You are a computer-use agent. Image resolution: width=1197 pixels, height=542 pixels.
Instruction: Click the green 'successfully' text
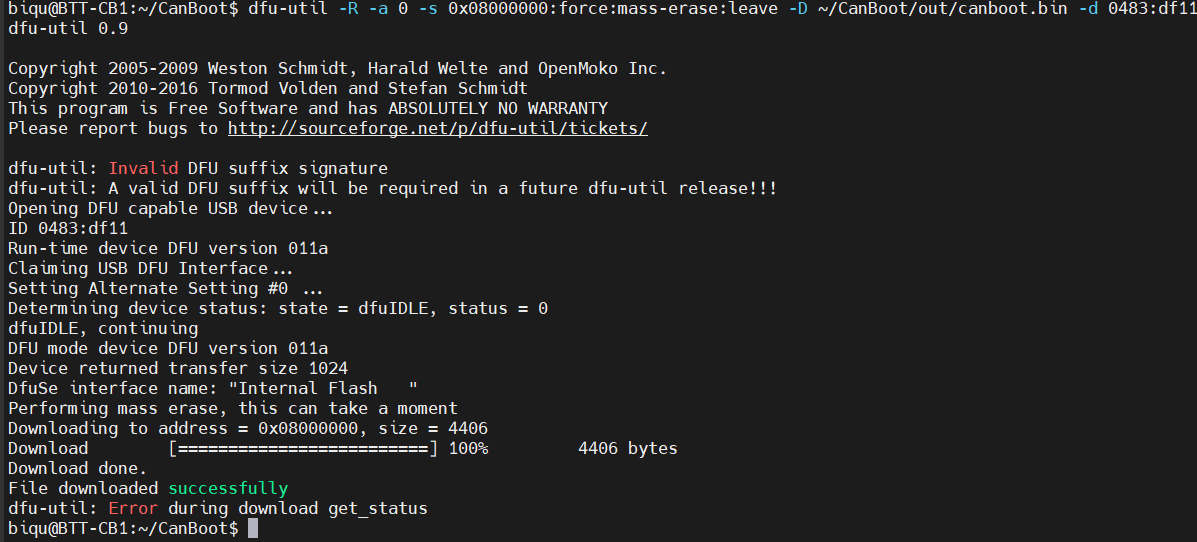[228, 489]
